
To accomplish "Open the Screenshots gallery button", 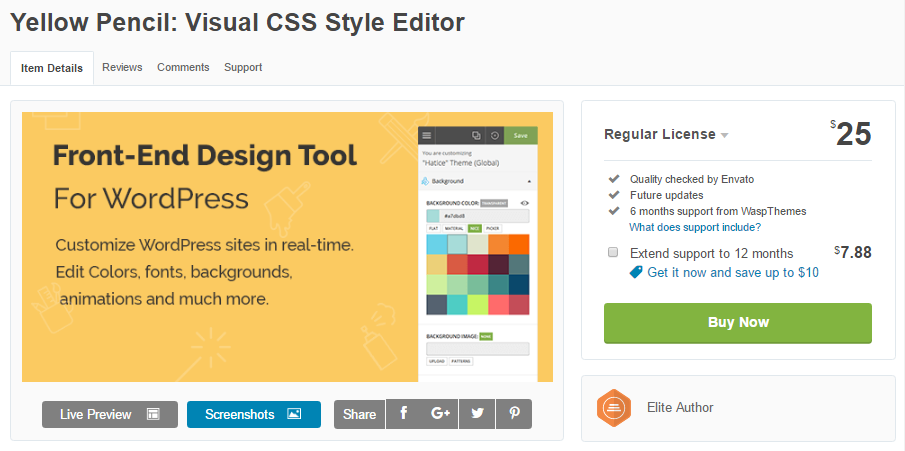I will pos(253,415).
